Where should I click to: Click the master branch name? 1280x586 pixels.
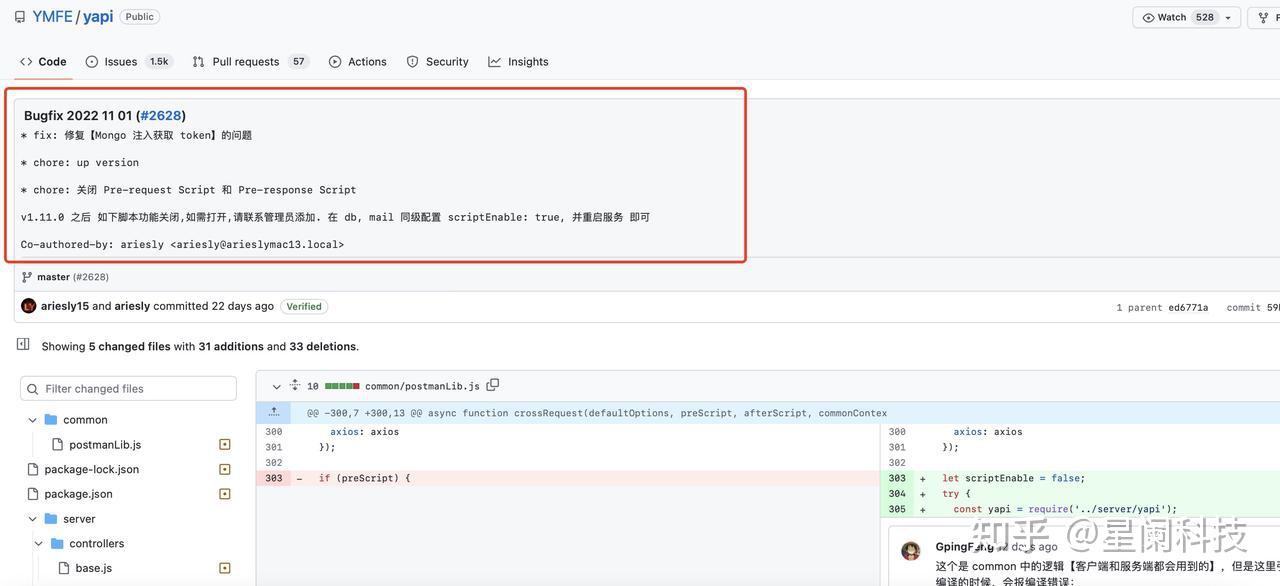click(x=53, y=277)
